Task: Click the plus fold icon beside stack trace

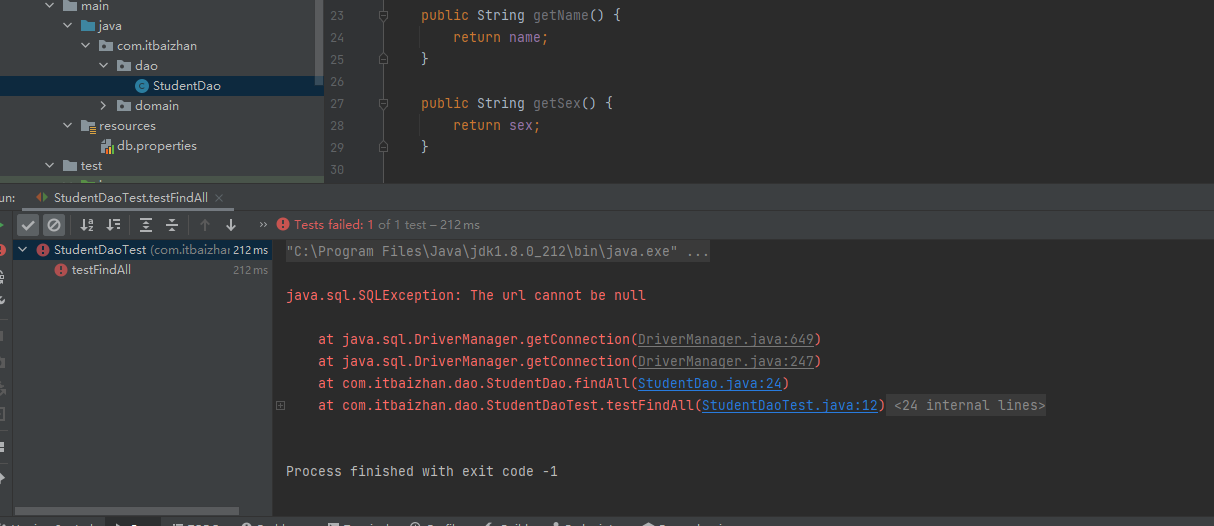Action: pos(281,405)
